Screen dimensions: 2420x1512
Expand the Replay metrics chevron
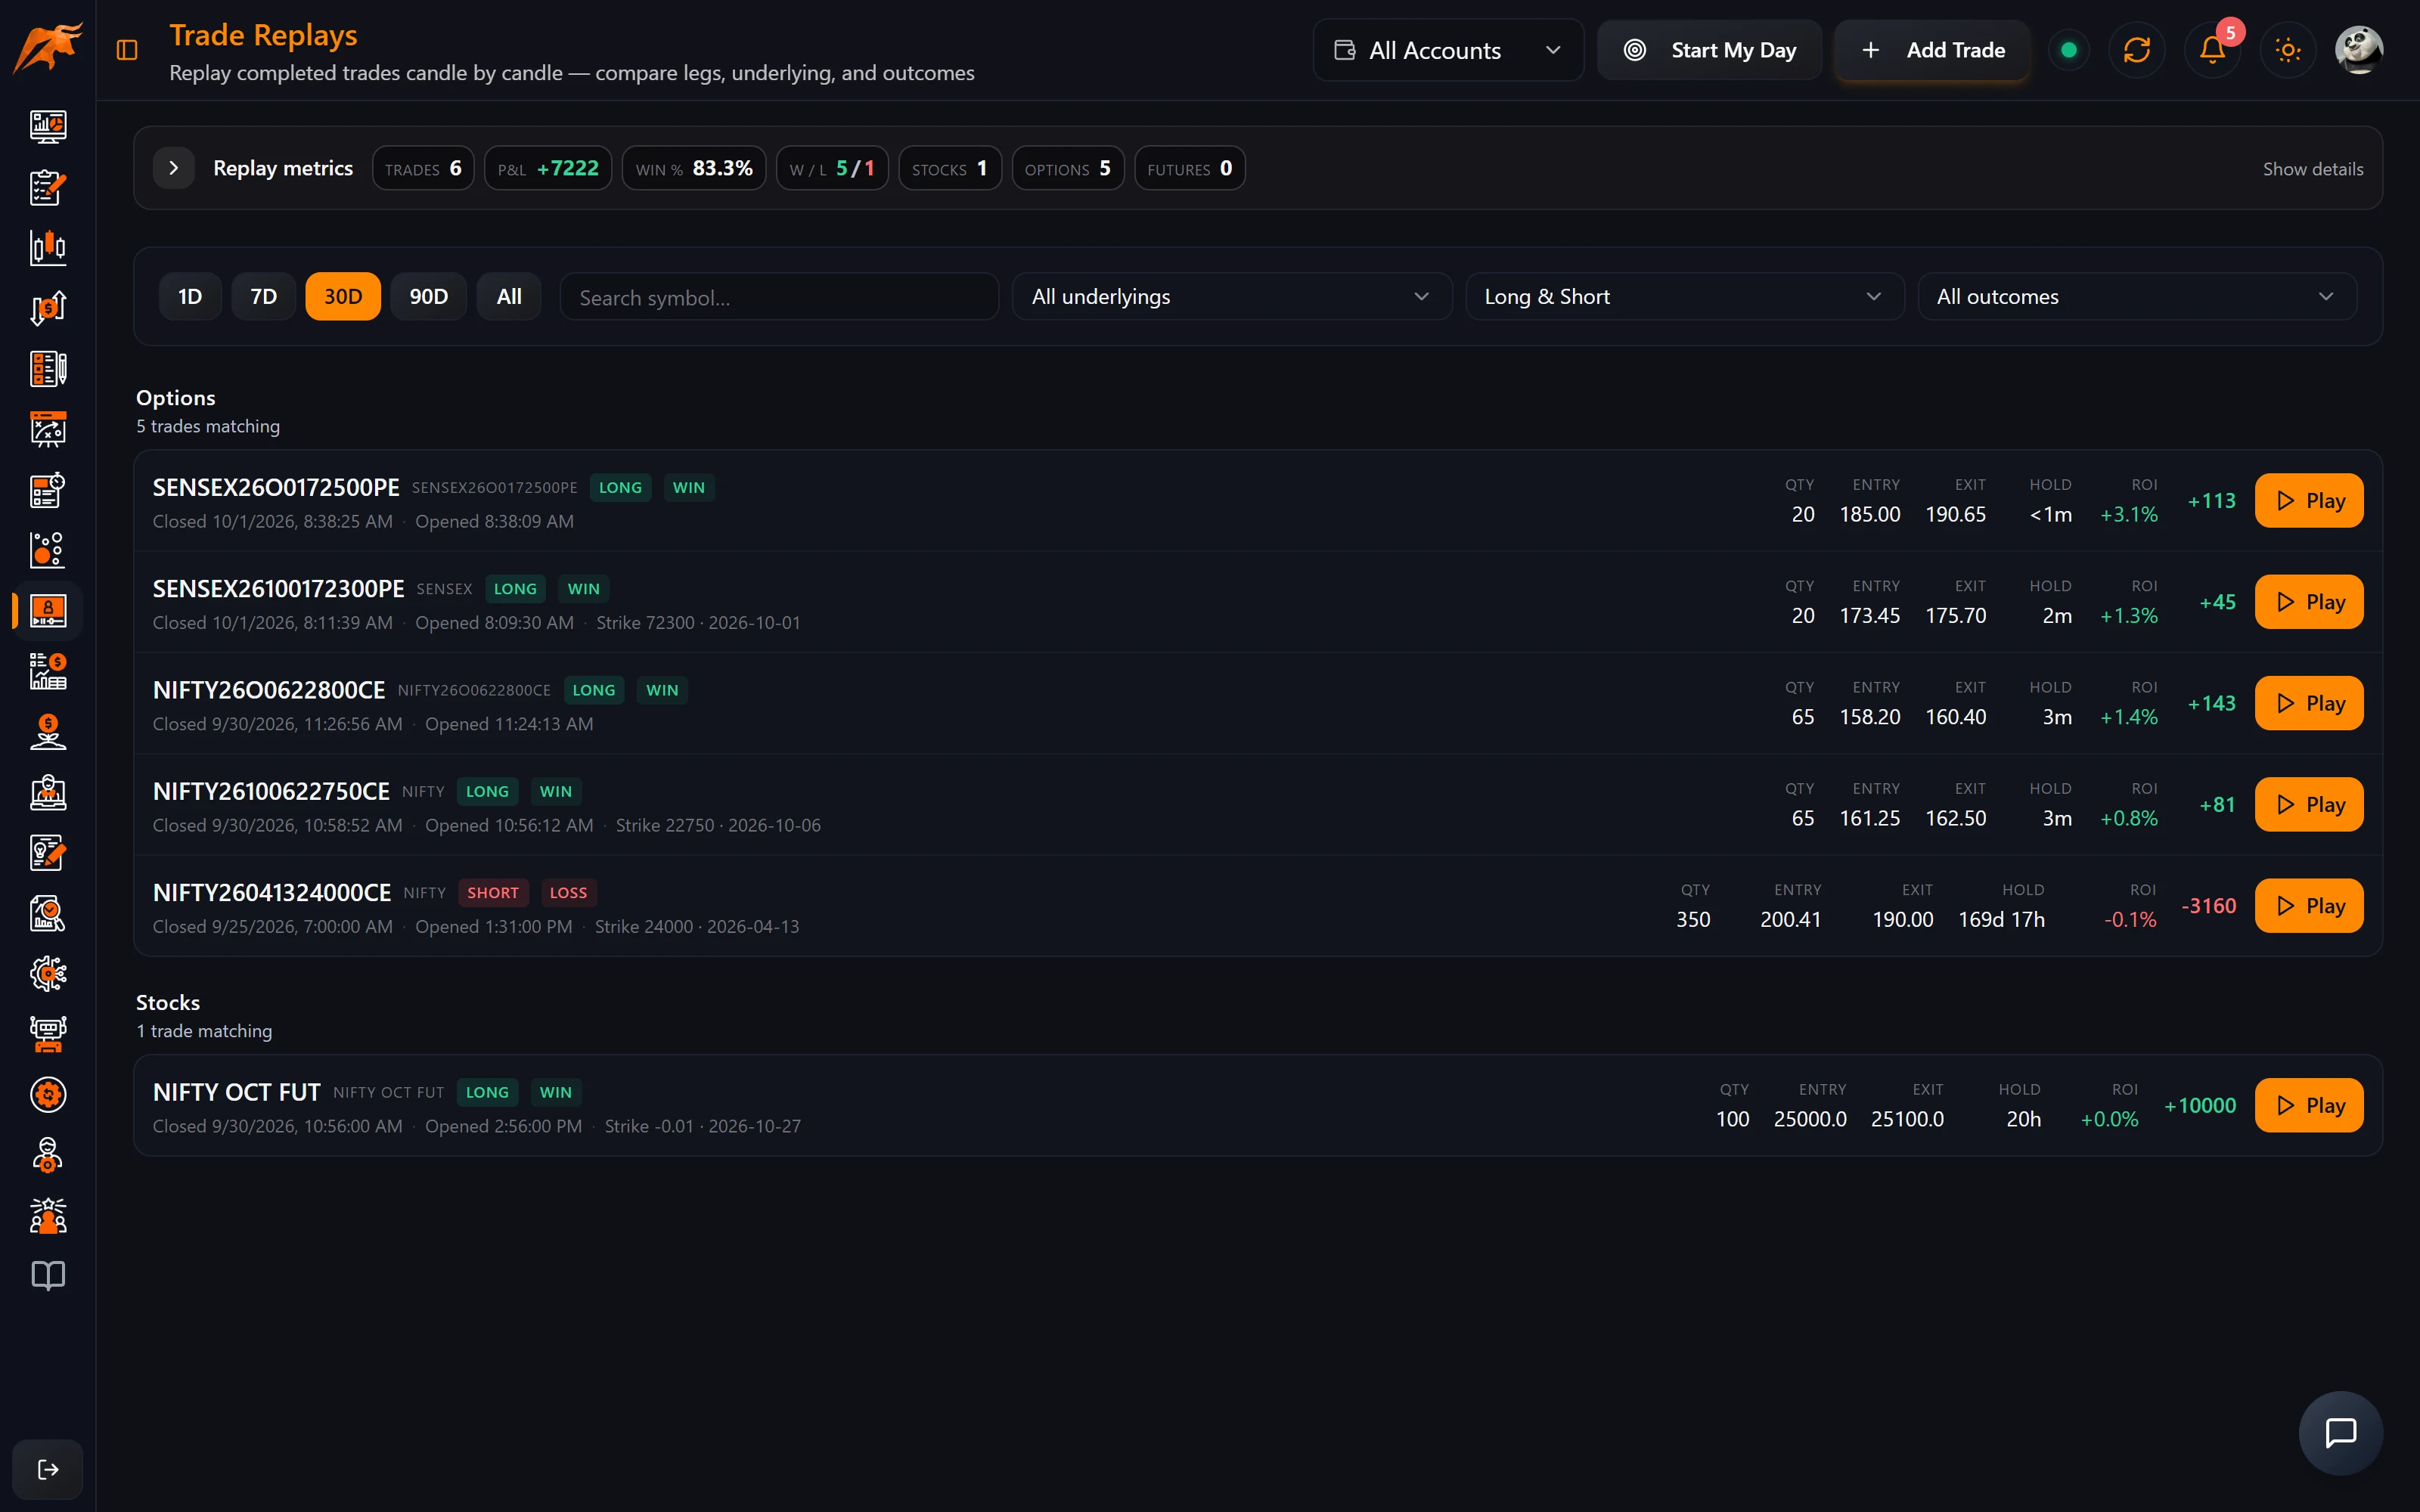tap(174, 168)
